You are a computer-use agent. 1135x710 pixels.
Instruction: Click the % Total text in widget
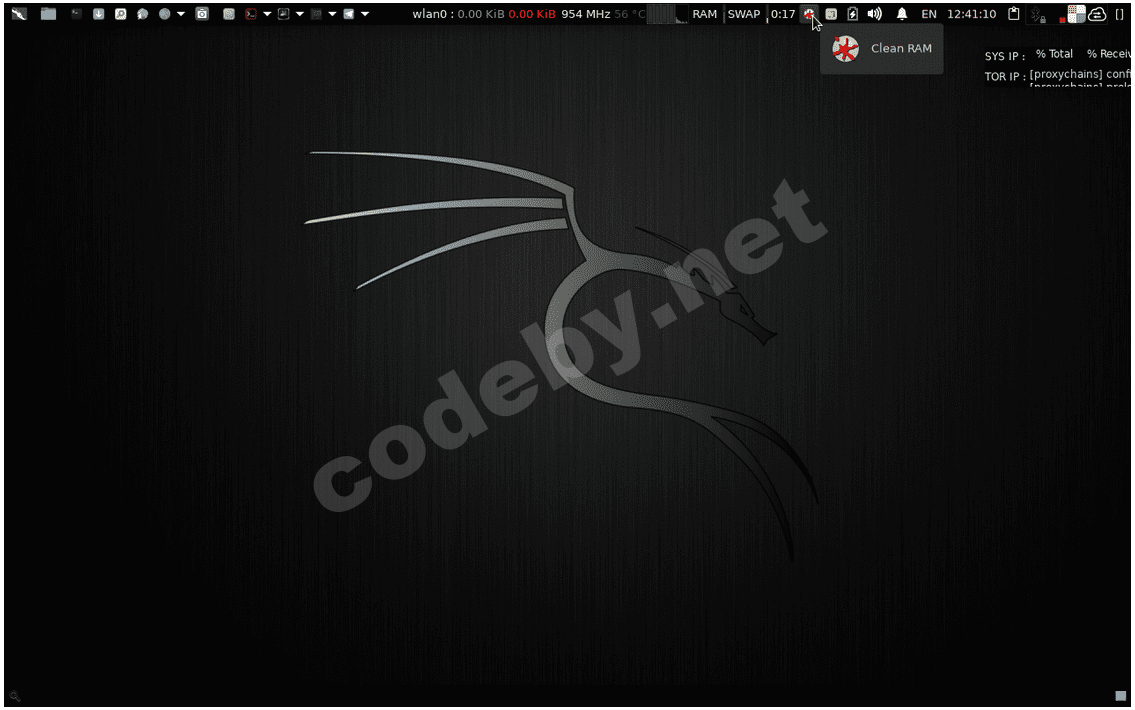click(1054, 54)
